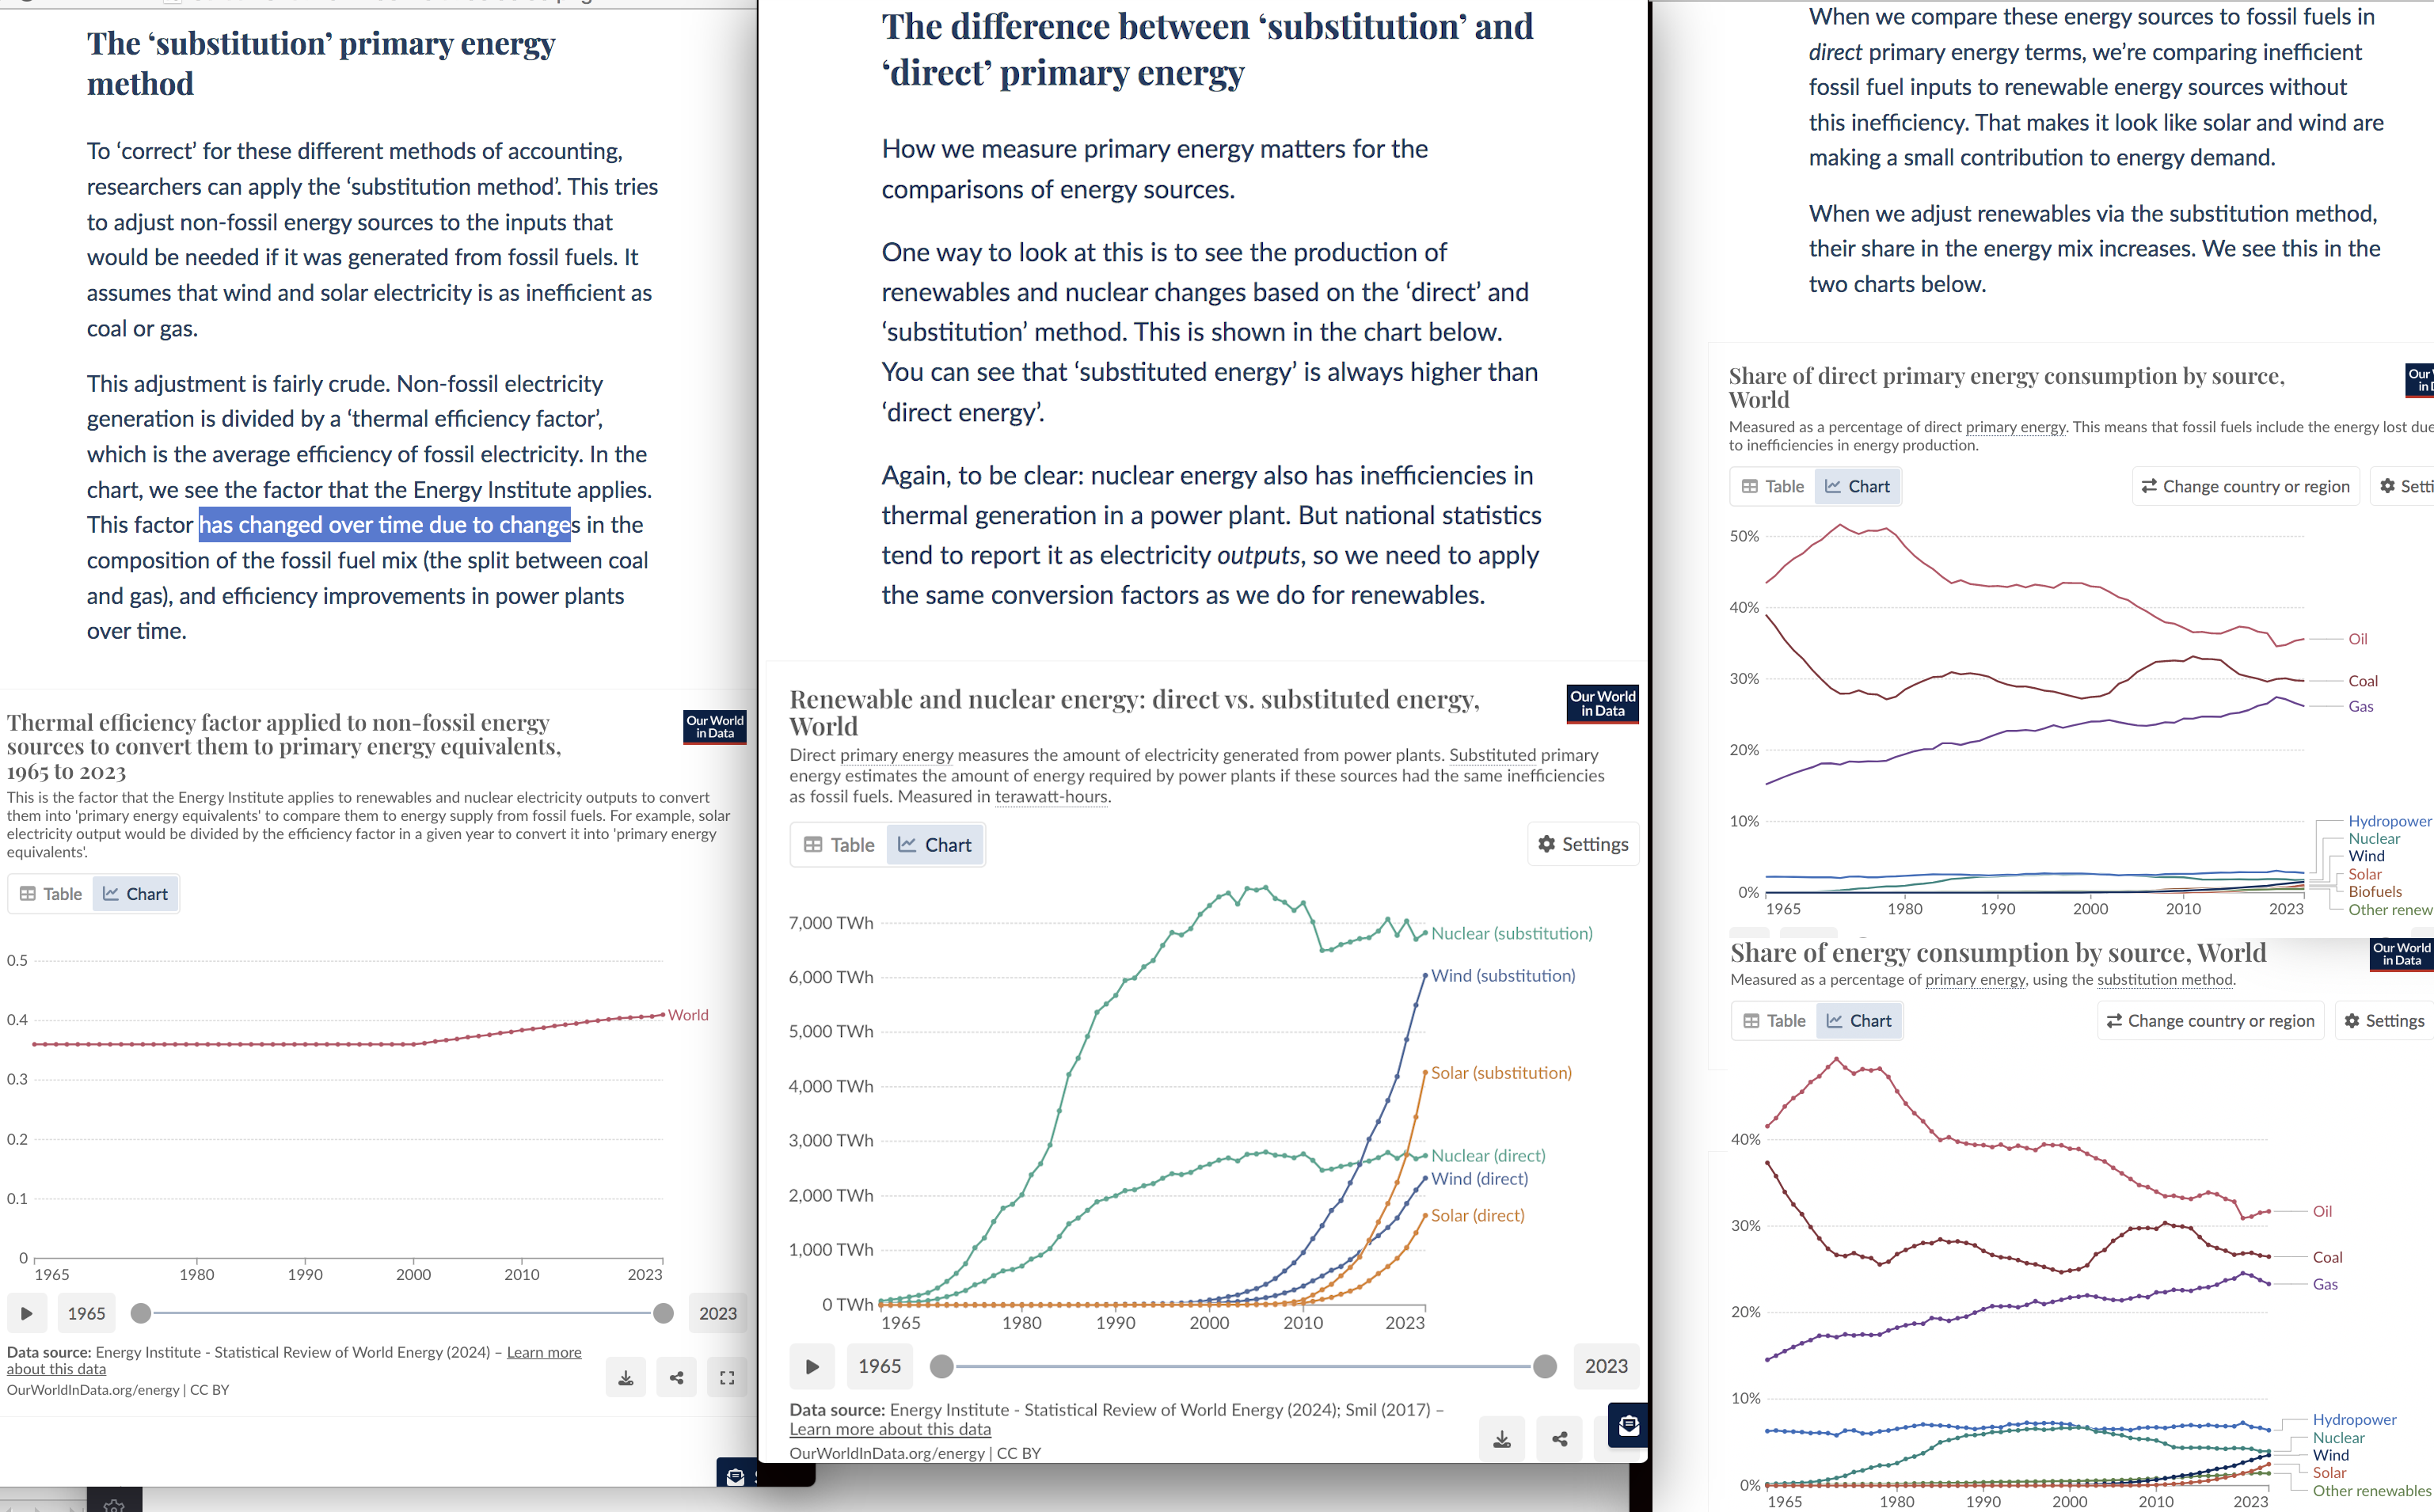Select Chart tab on direct primary energy chart
Viewport: 2434px width, 1512px height.
[1858, 486]
